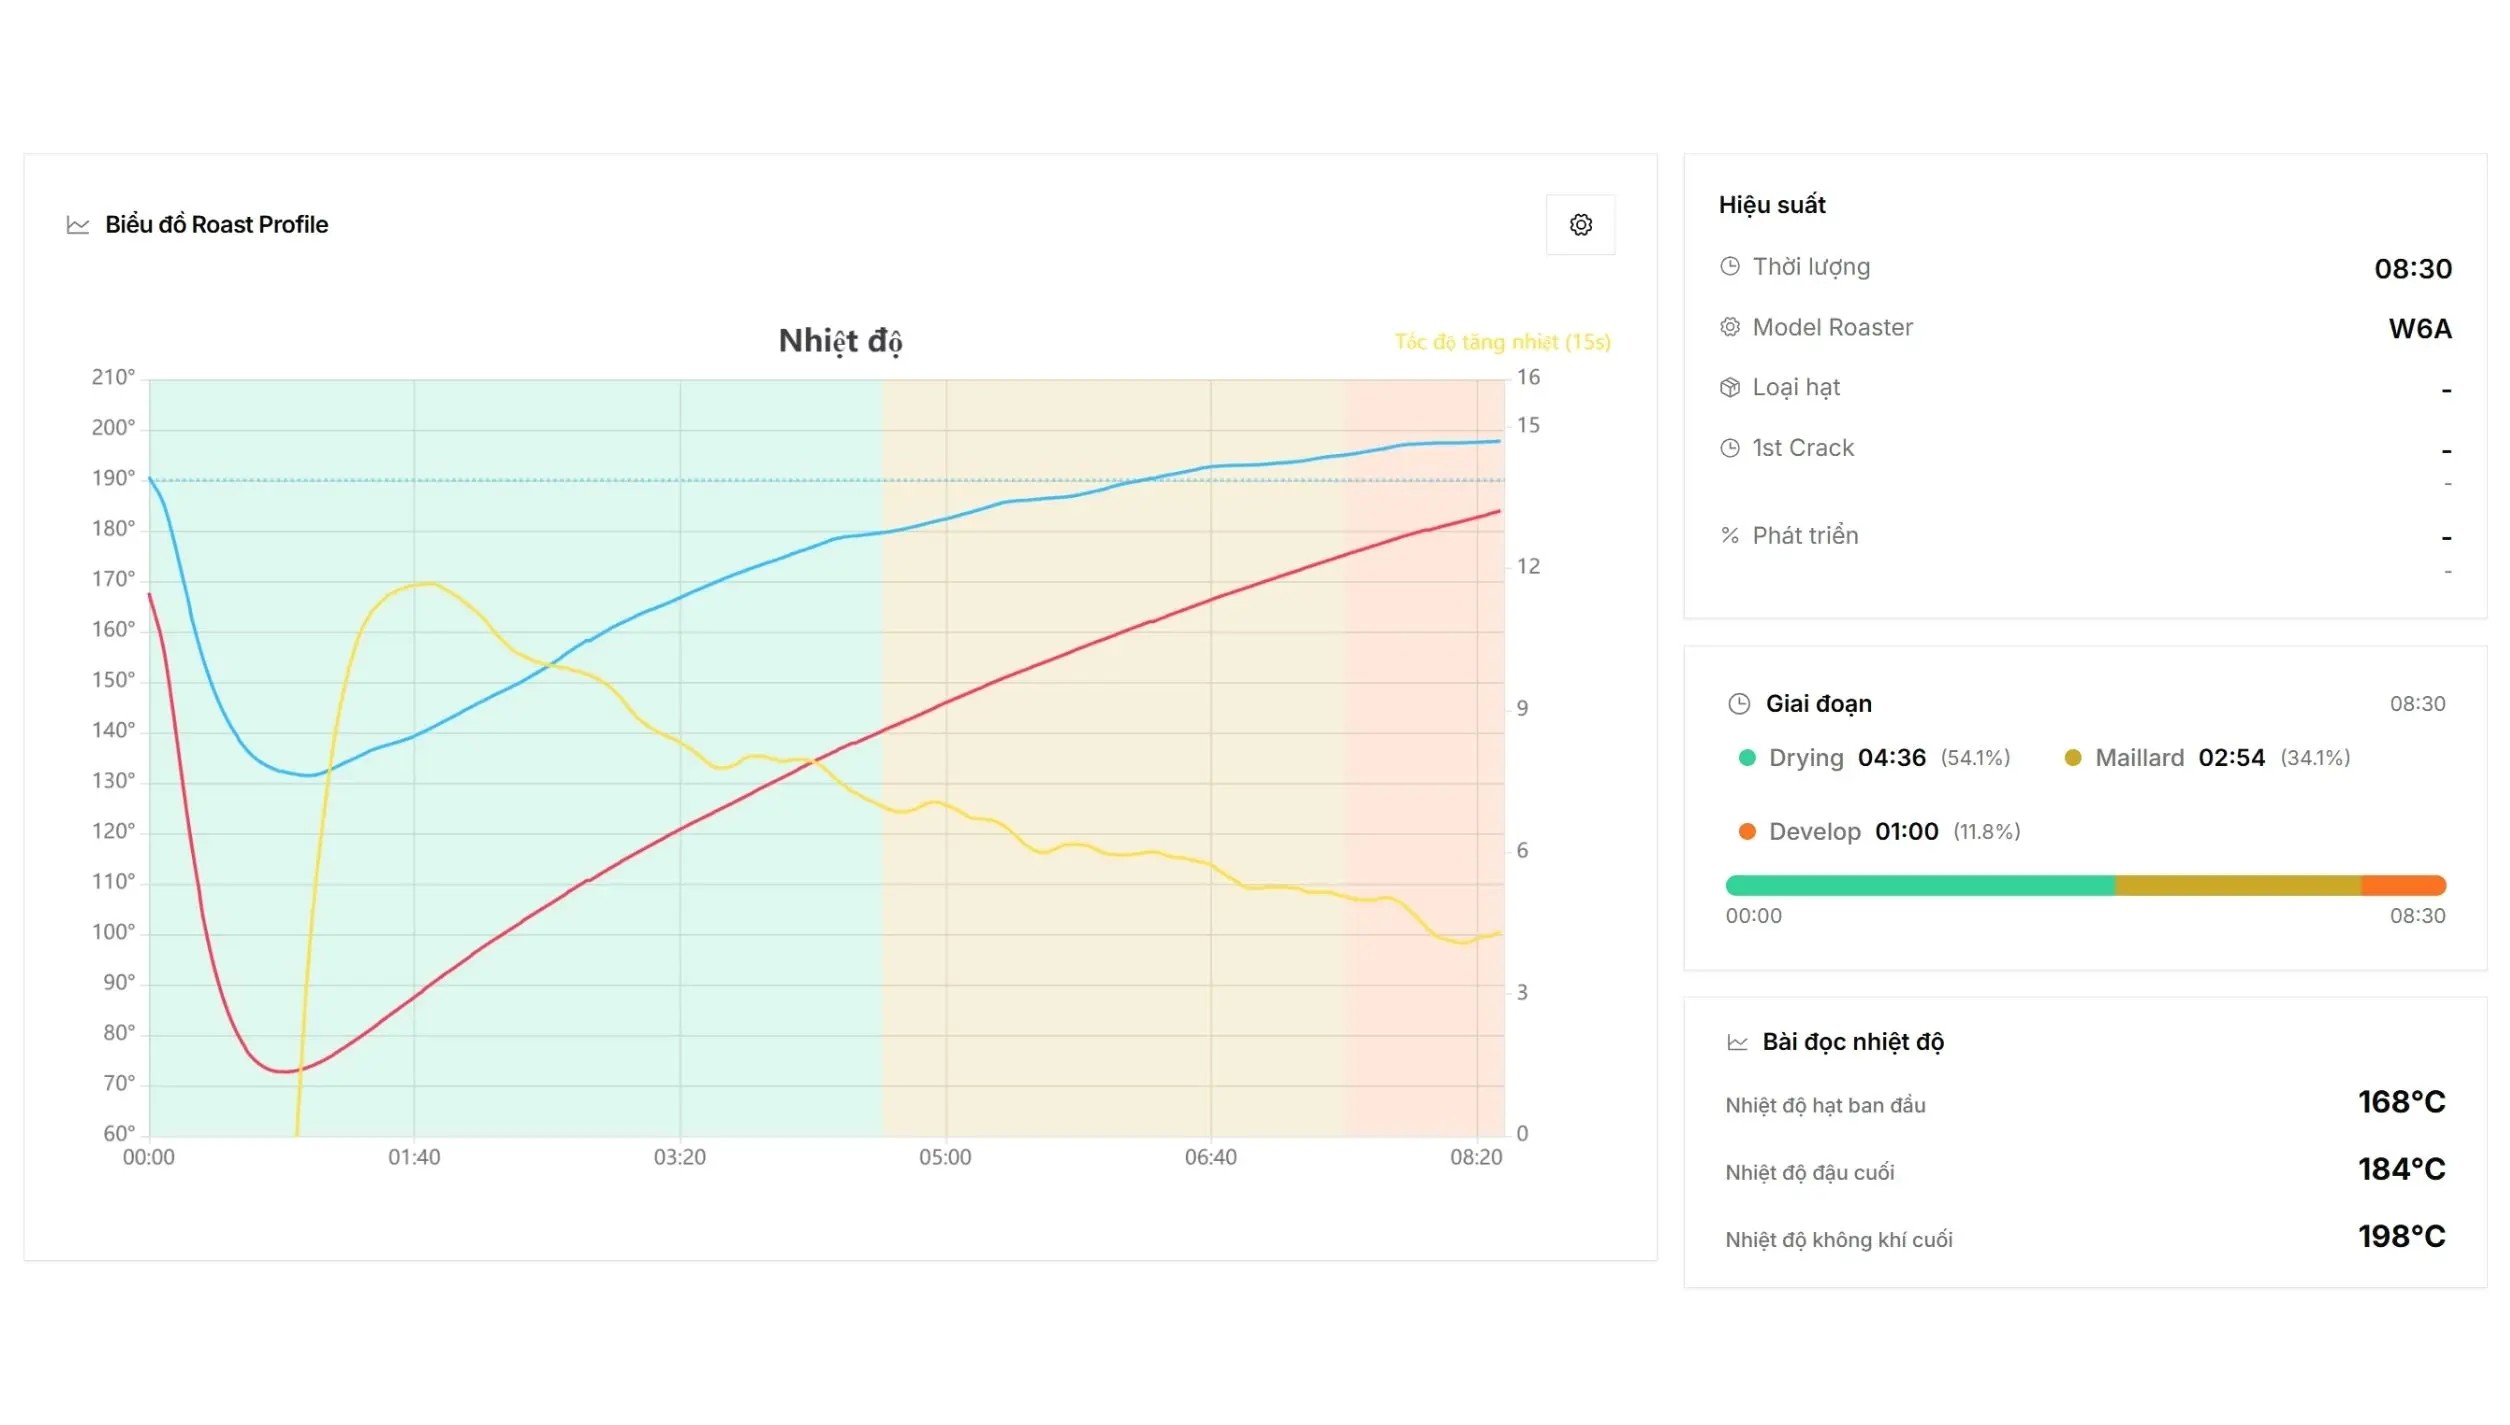Click the chart icon beside Bài đọc nhiệt độ
The image size is (2510, 1425).
tap(1738, 1043)
